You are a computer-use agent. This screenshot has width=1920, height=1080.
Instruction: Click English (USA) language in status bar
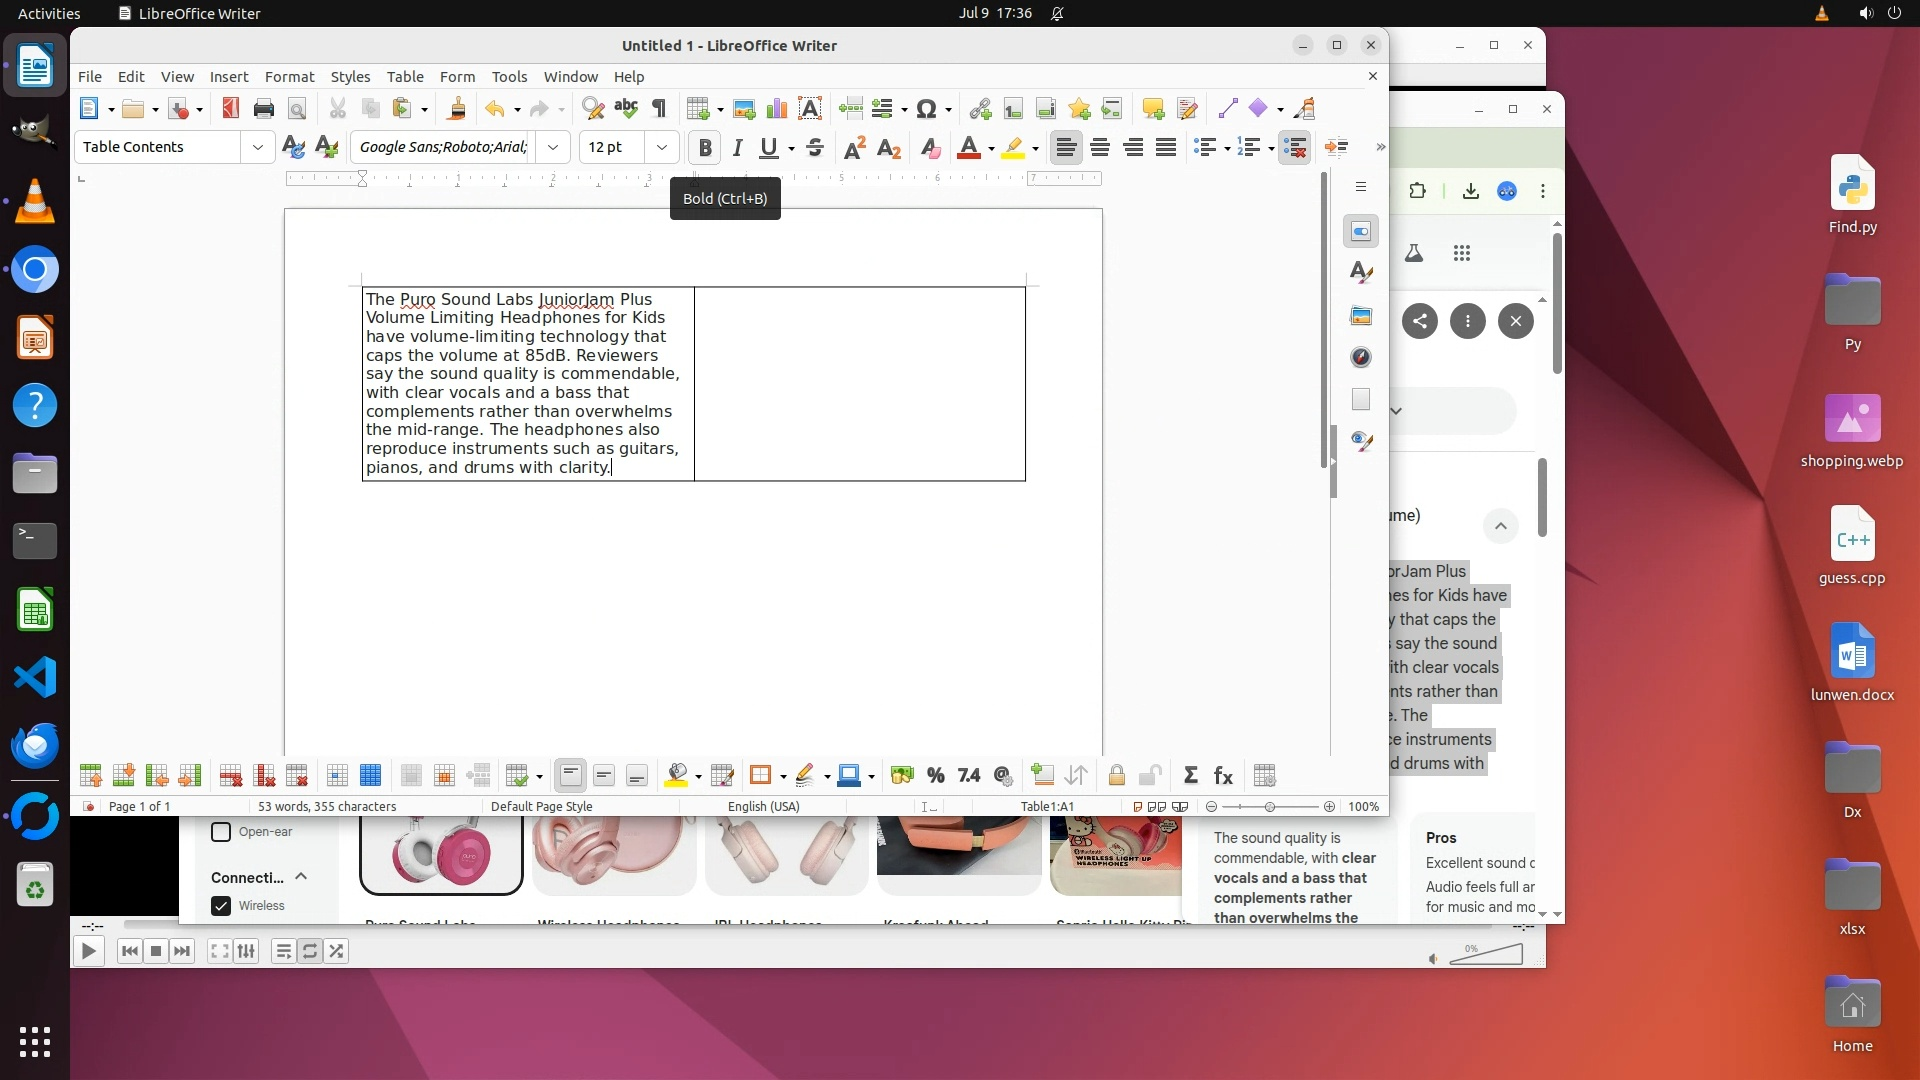click(x=764, y=807)
